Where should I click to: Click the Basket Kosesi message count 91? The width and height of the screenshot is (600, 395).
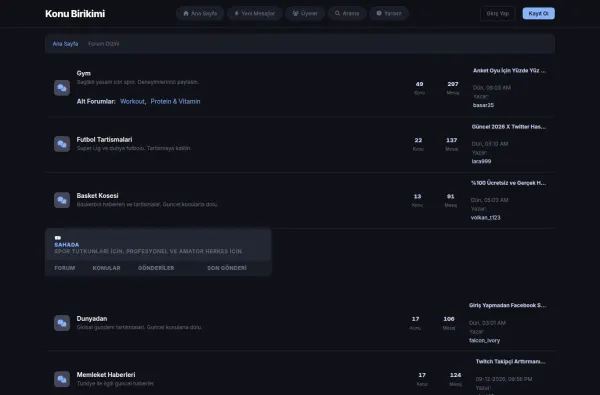tap(450, 197)
